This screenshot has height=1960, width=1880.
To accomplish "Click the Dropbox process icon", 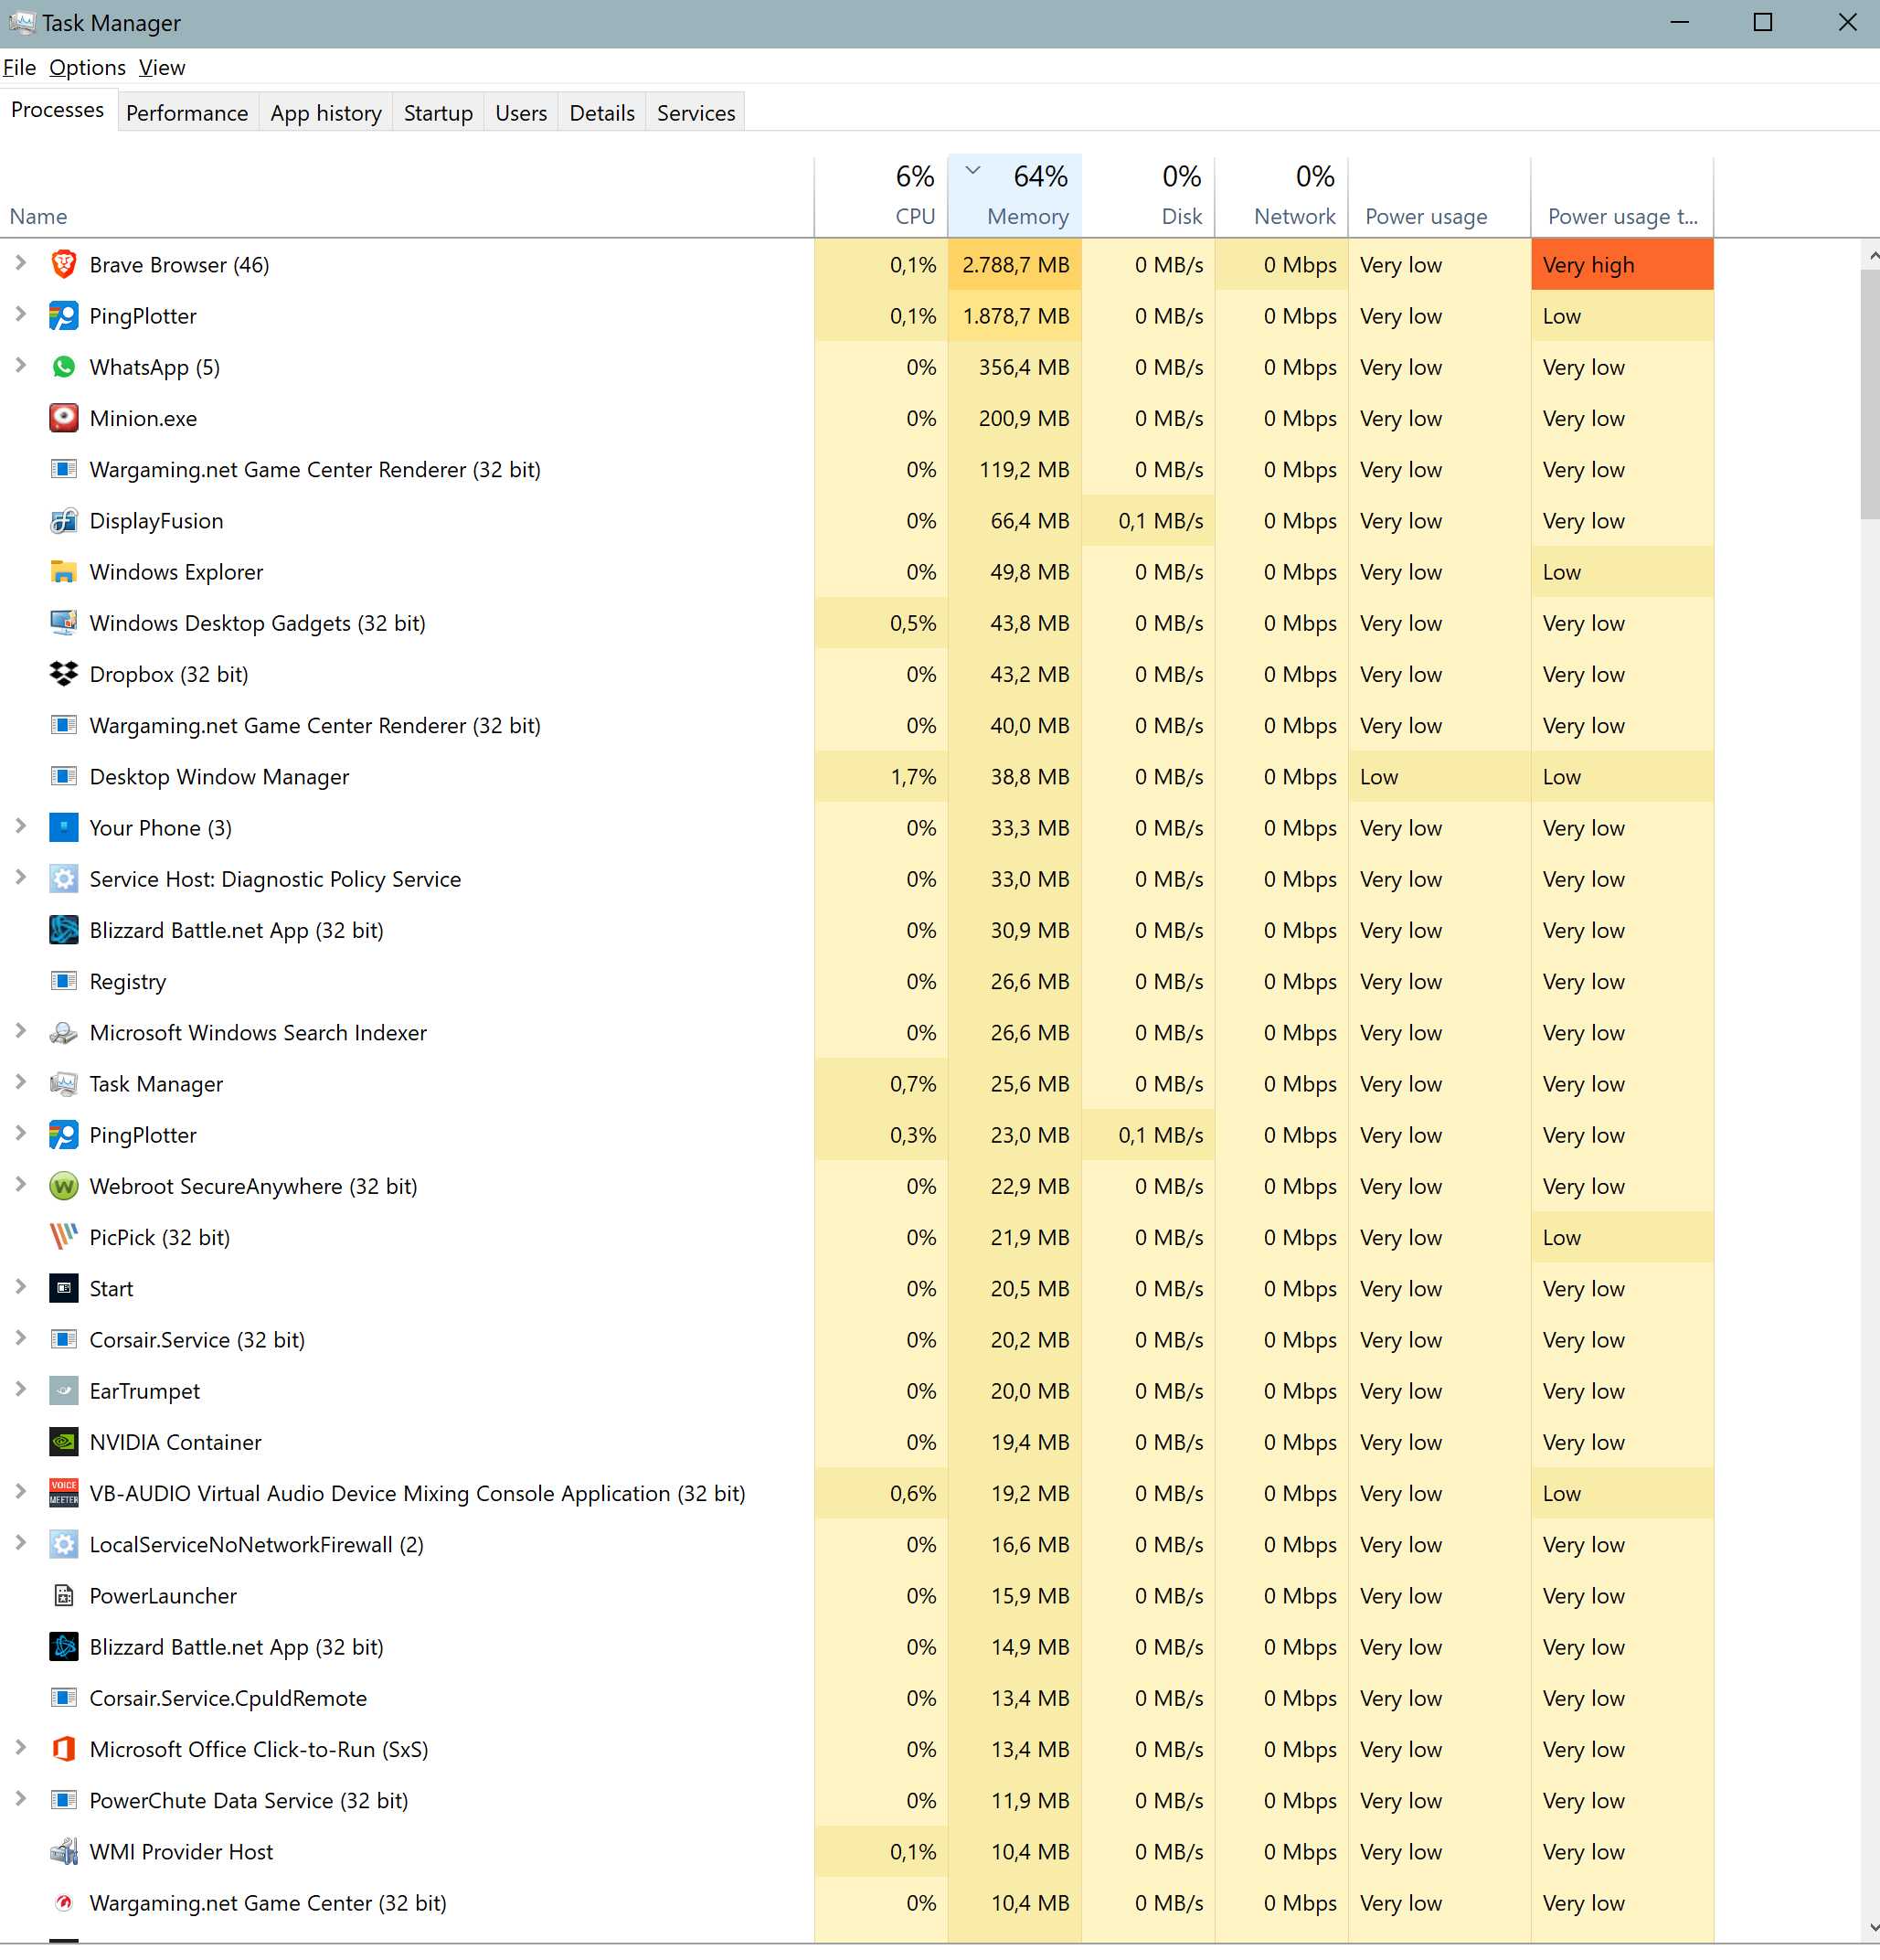I will pyautogui.click(x=63, y=674).
